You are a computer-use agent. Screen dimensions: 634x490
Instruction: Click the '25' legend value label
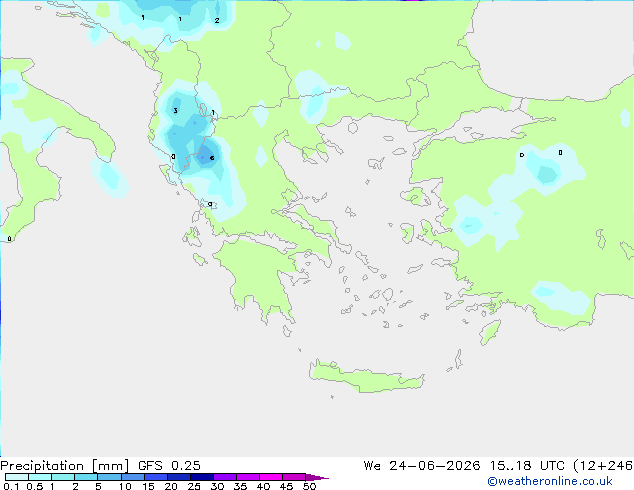pos(194,486)
